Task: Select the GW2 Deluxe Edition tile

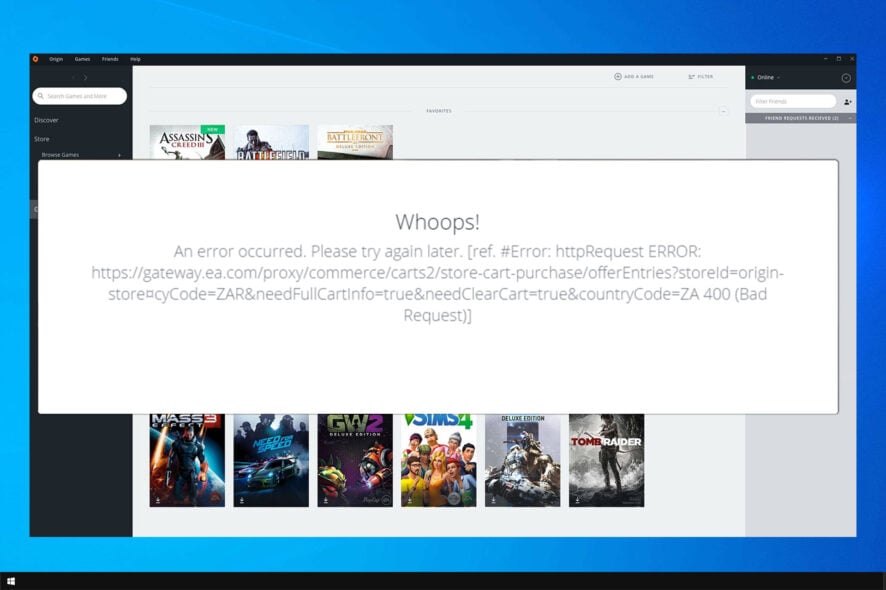Action: pyautogui.click(x=355, y=460)
